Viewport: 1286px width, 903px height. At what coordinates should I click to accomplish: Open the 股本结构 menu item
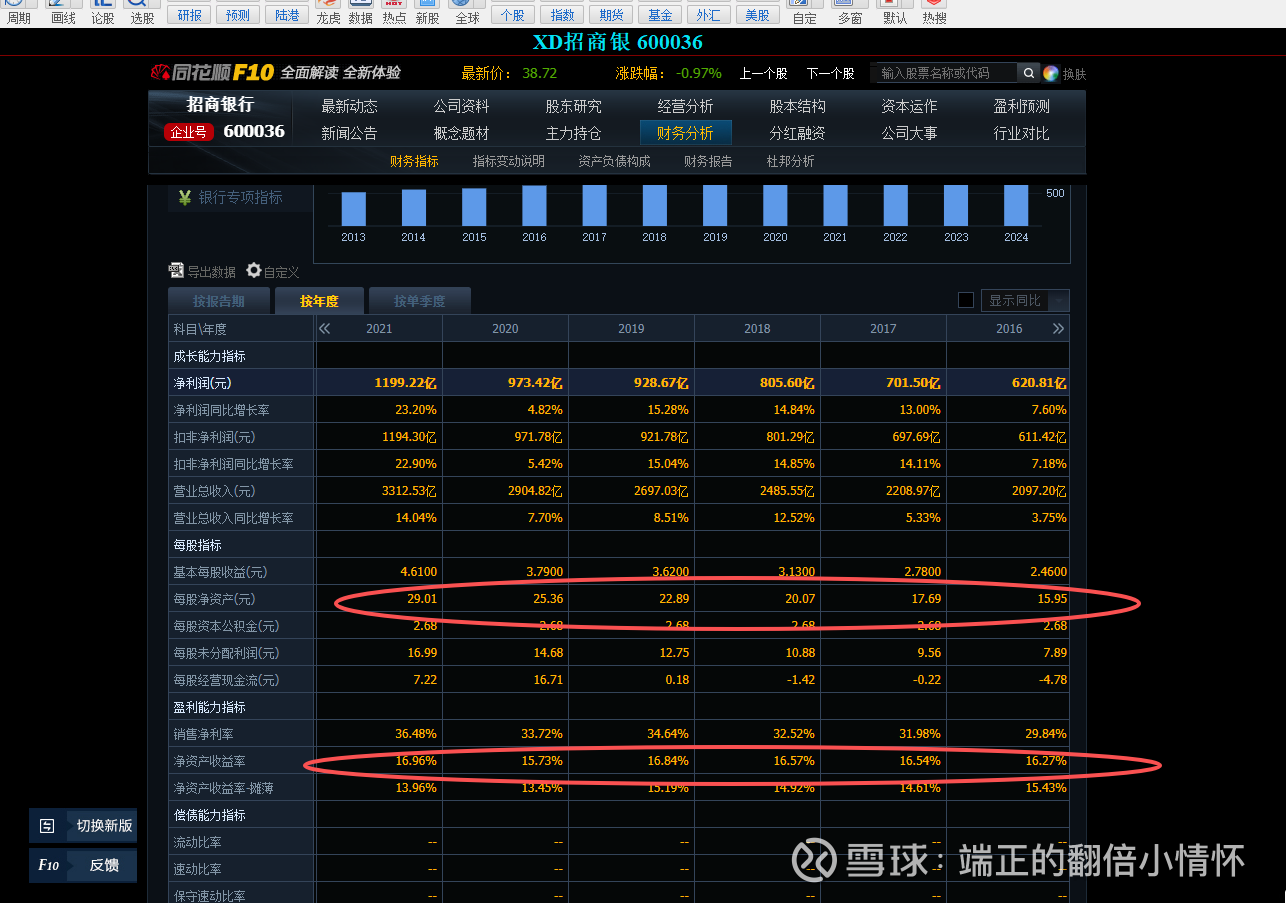pos(797,106)
